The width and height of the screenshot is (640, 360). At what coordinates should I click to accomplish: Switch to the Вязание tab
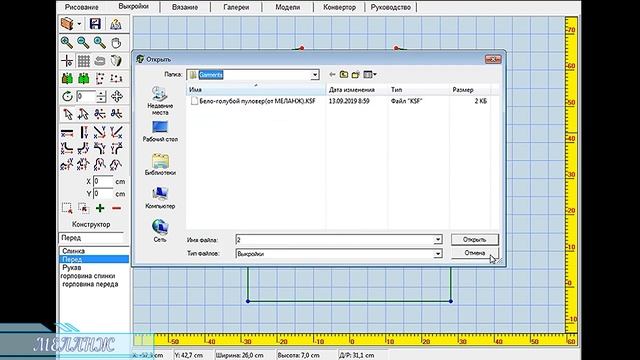185,7
